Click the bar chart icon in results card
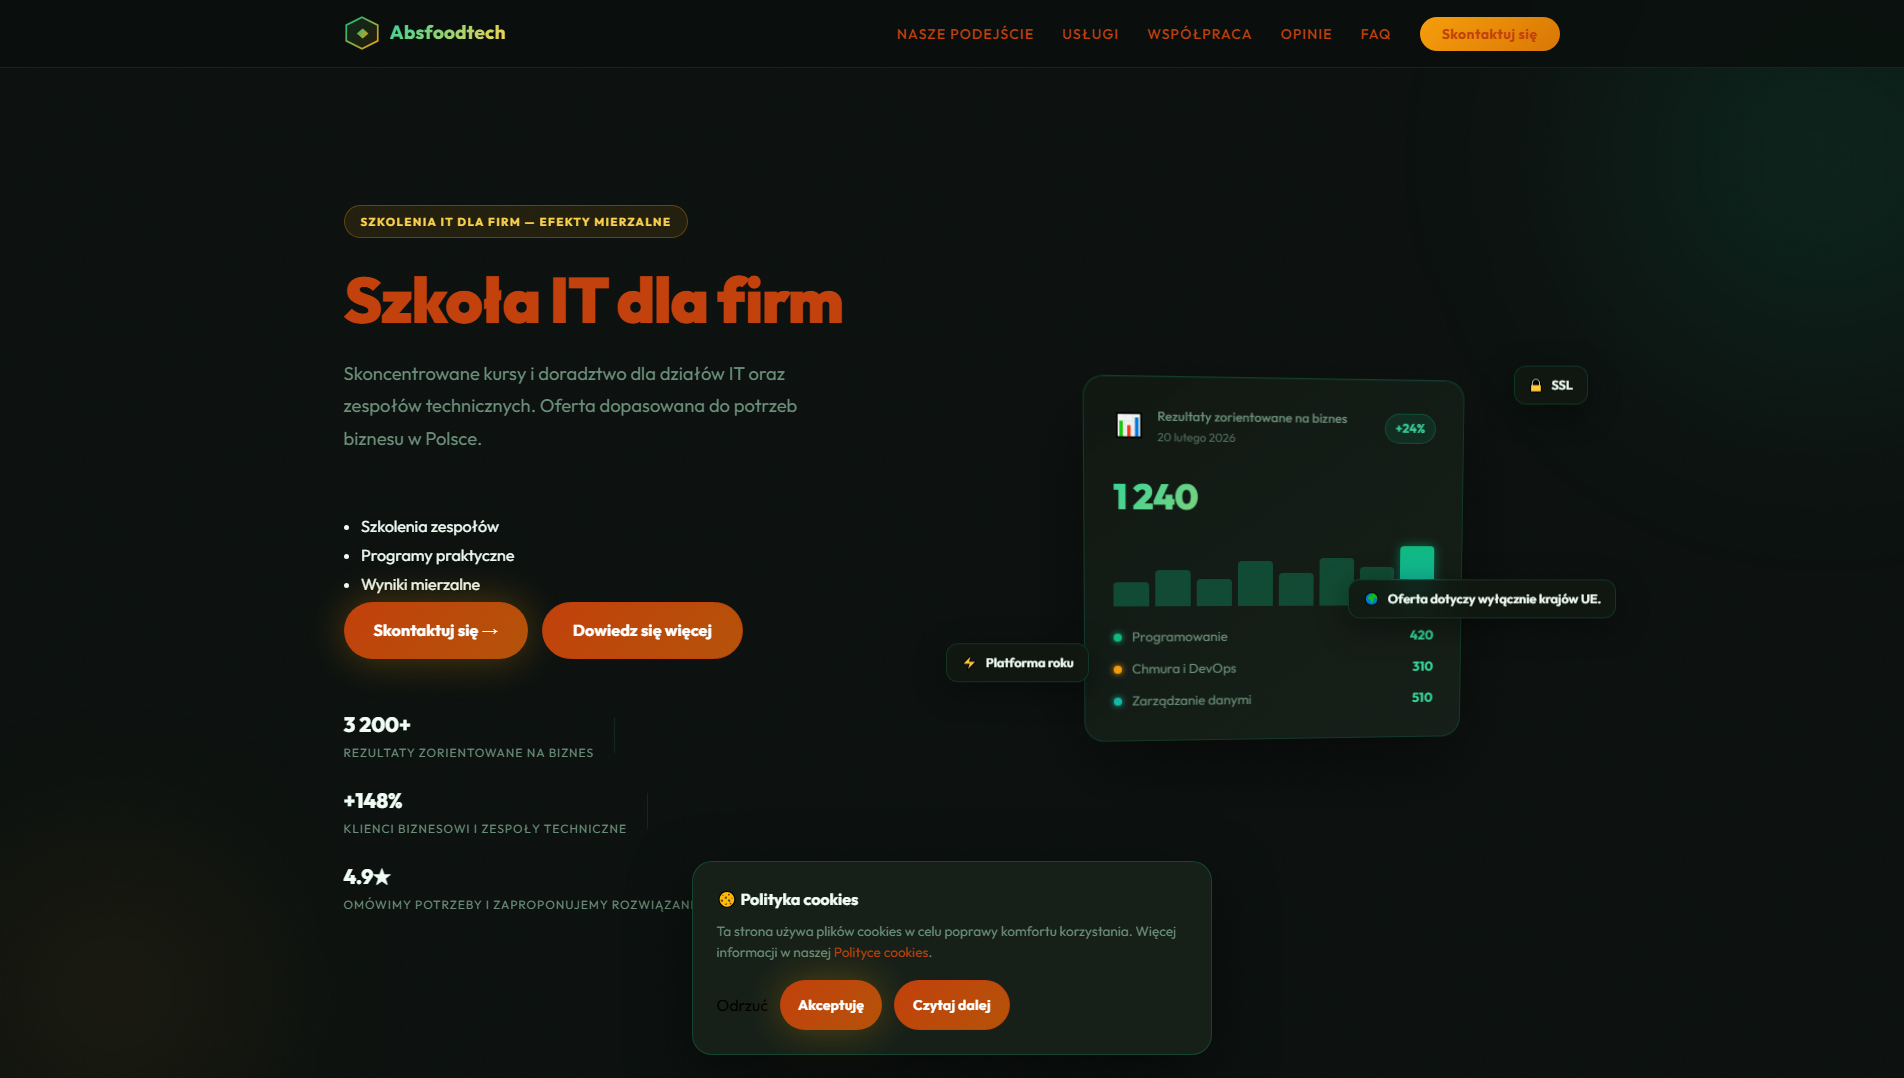This screenshot has width=1904, height=1078. pos(1128,426)
